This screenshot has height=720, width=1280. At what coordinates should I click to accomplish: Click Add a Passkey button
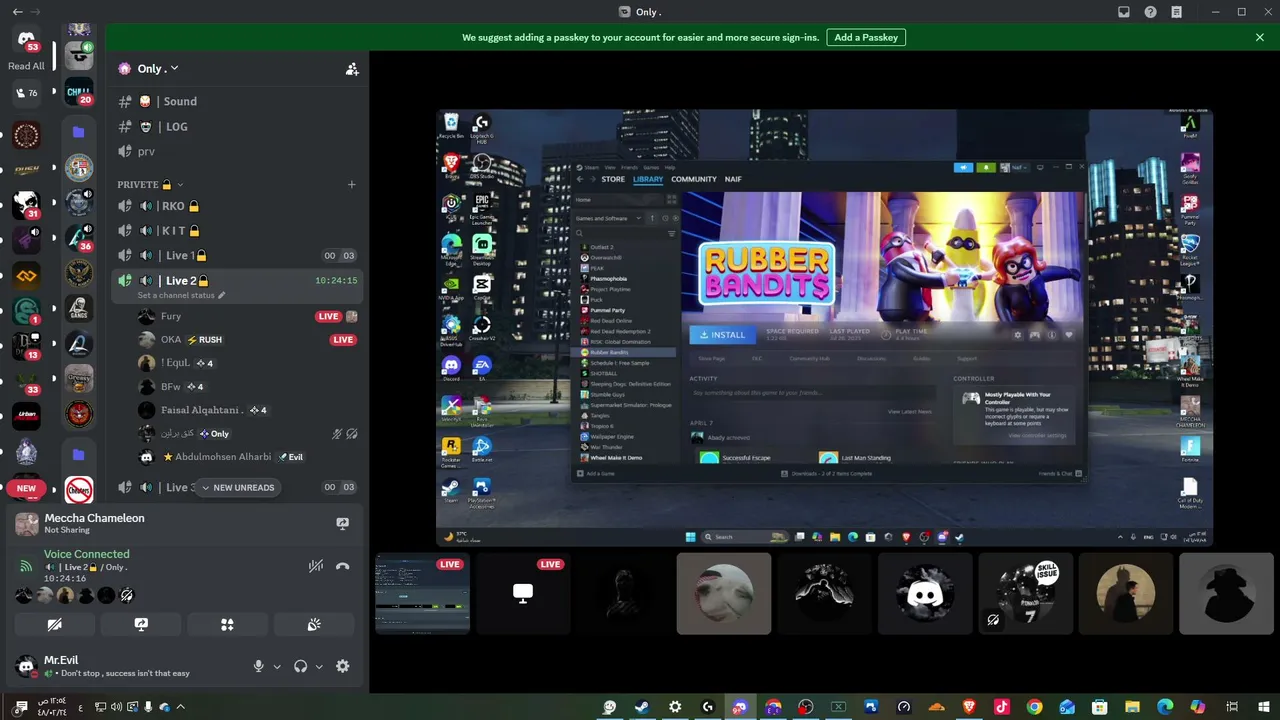[x=866, y=37]
